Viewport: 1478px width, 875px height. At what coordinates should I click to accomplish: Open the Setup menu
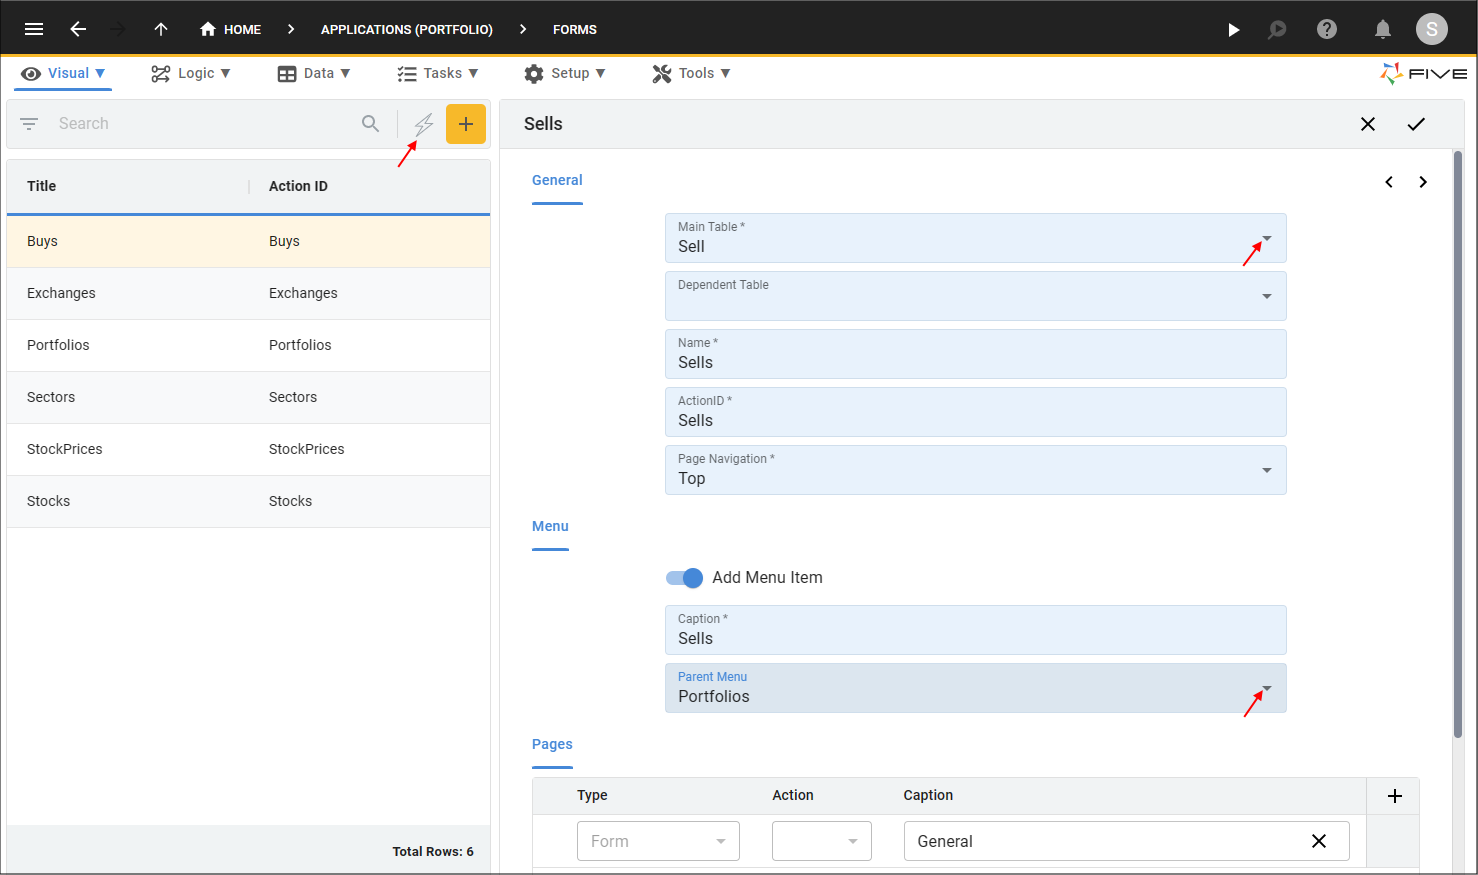[565, 73]
